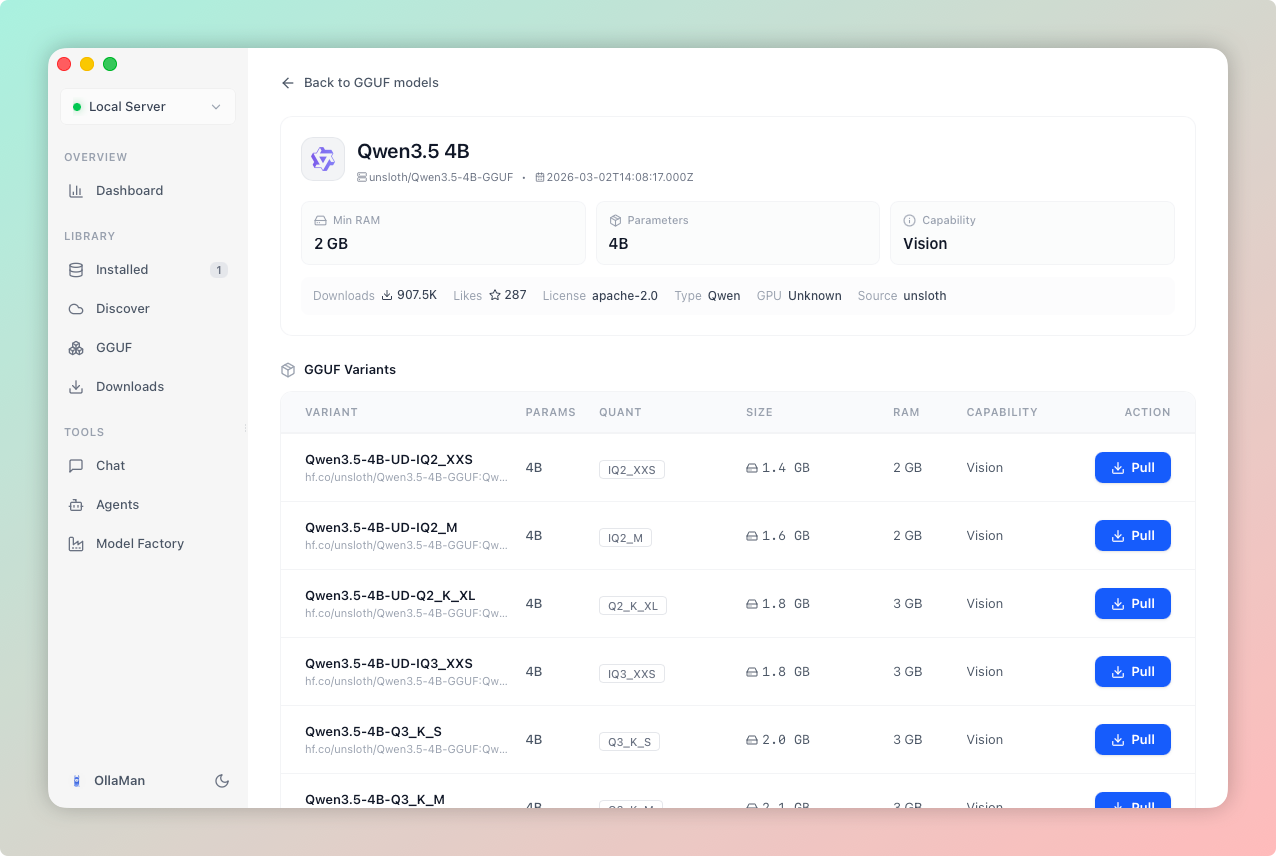Click the VARIANT column header
This screenshot has height=856, width=1276.
click(x=331, y=412)
